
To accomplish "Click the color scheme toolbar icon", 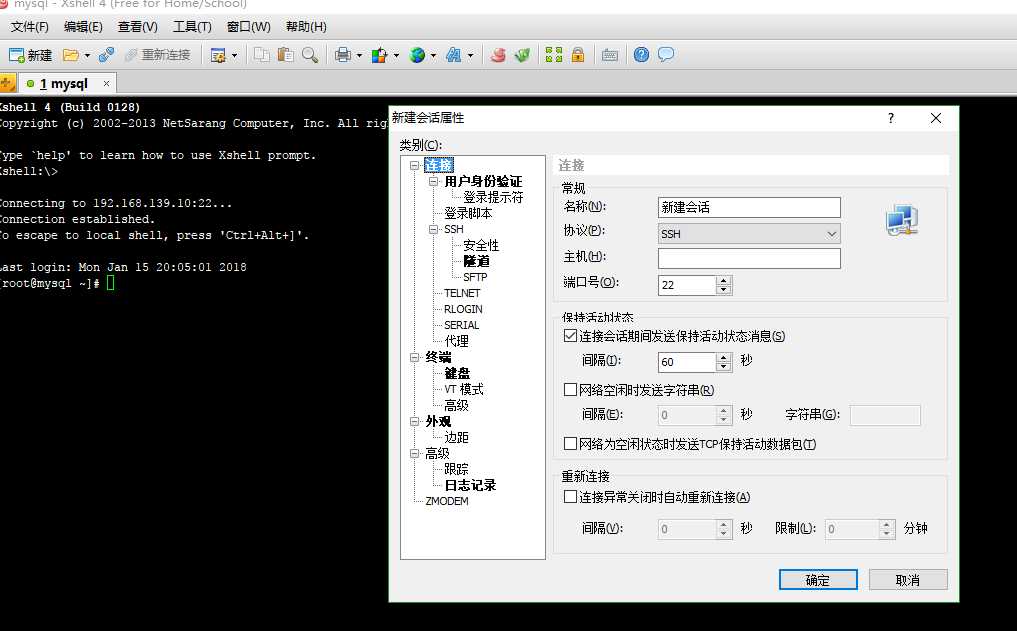I will (379, 55).
